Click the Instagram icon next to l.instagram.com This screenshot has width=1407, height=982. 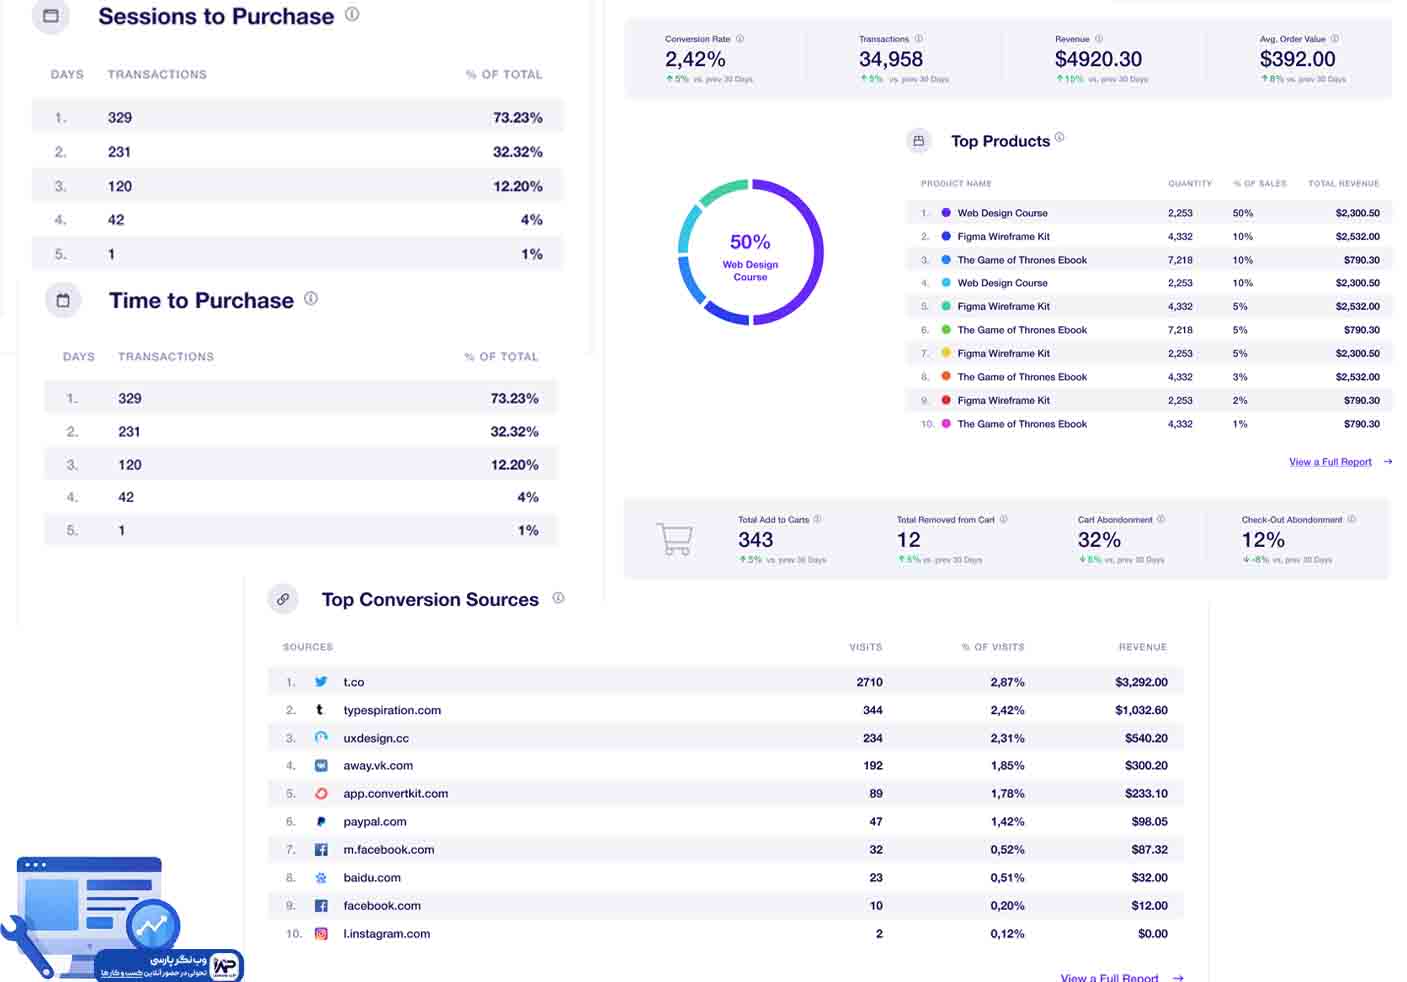tap(321, 933)
